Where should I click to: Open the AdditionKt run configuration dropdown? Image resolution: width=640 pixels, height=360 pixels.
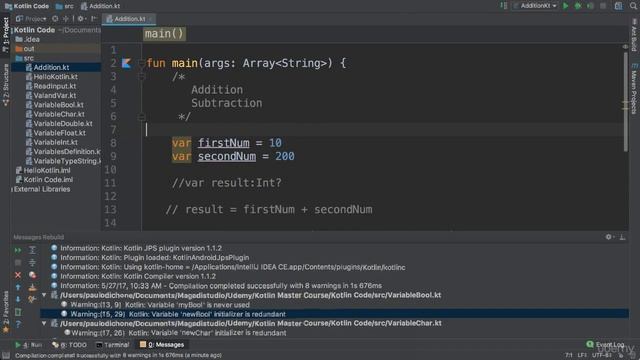pyautogui.click(x=536, y=6)
